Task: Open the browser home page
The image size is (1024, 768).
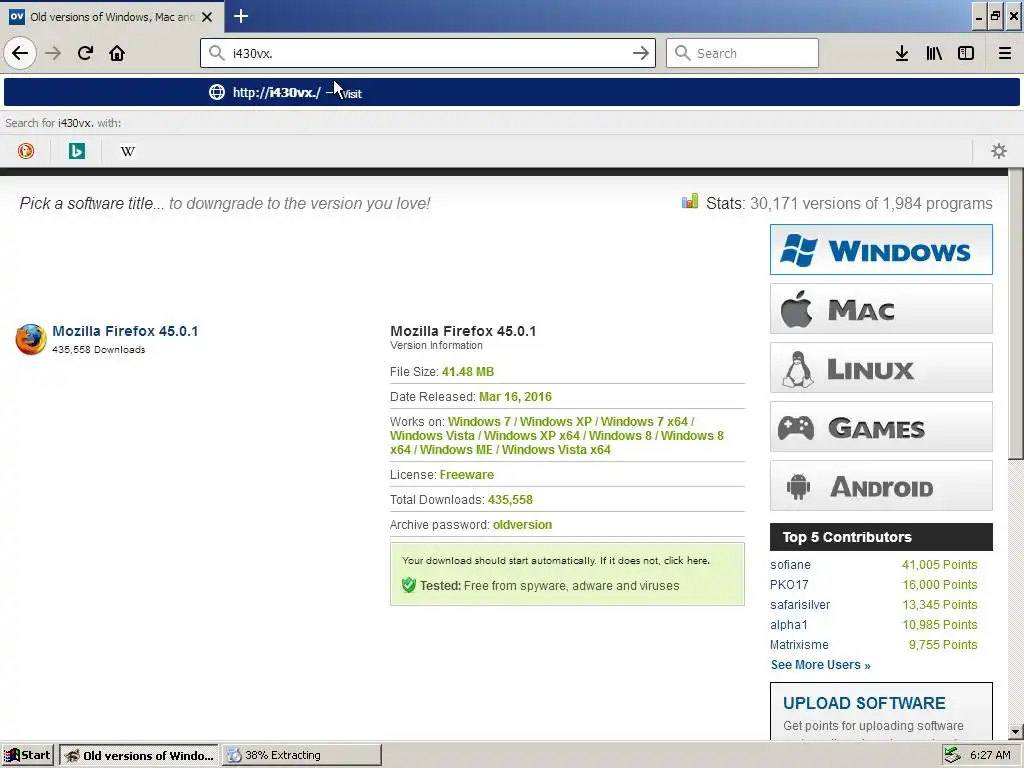Action: click(x=117, y=53)
